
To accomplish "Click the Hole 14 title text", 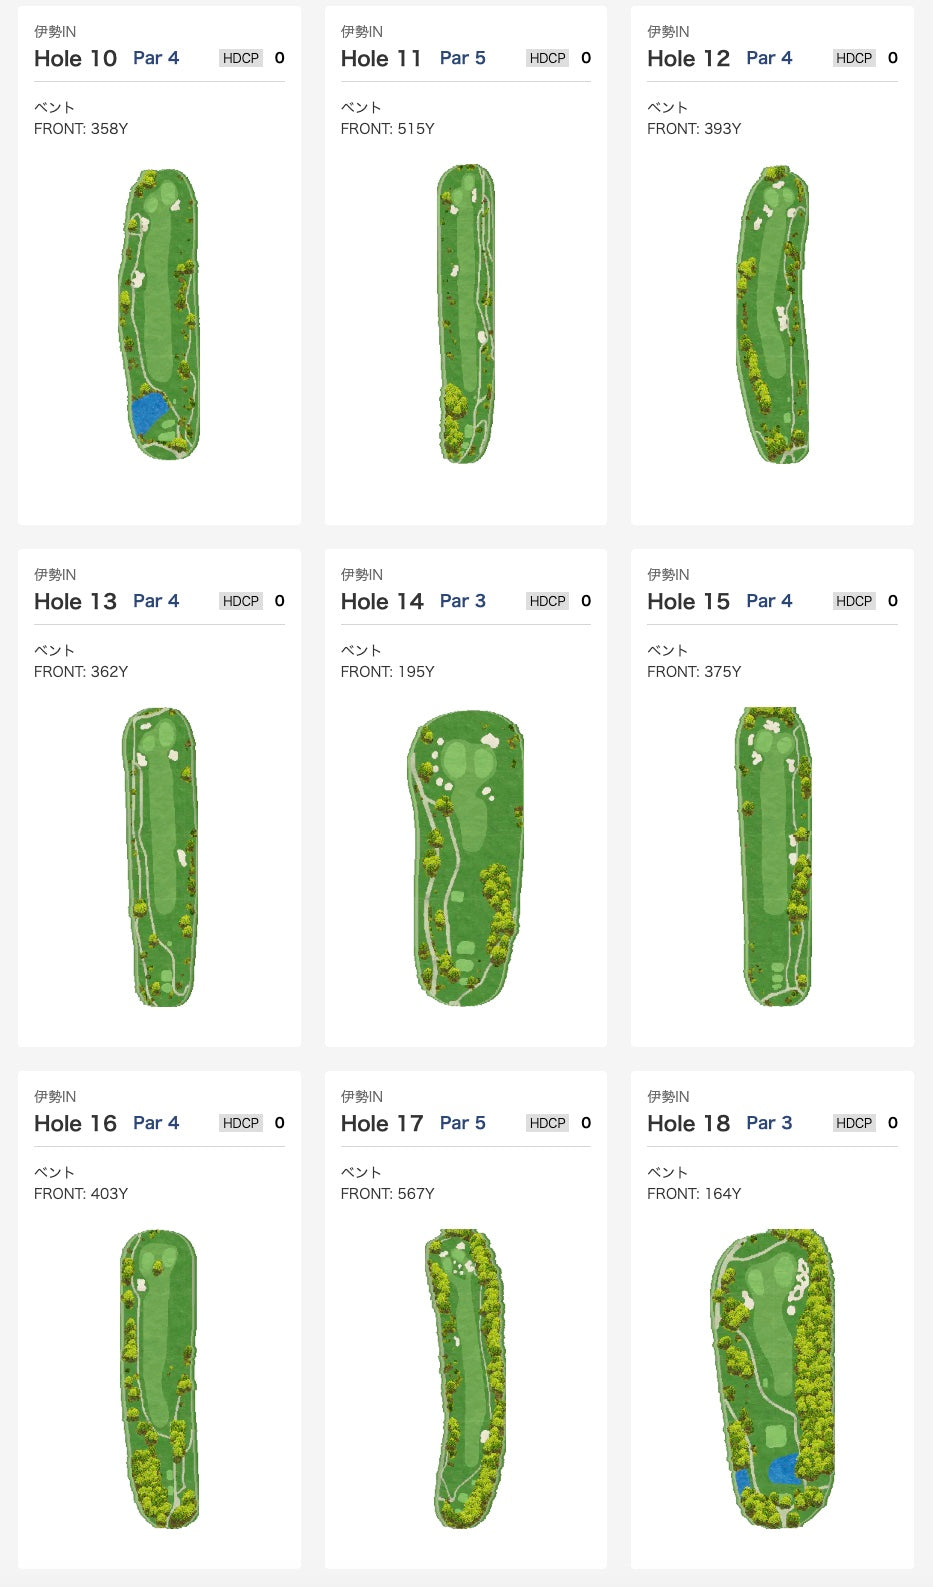I will click(382, 601).
